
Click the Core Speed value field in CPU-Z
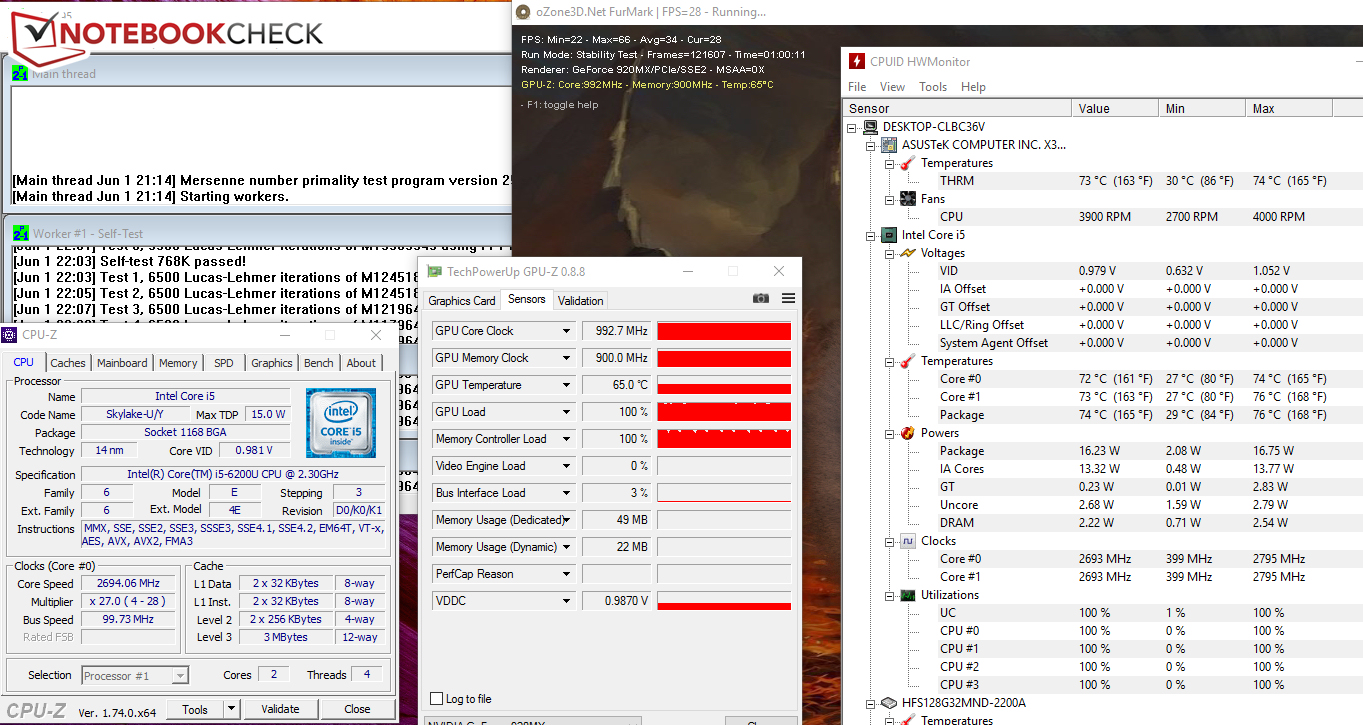click(x=128, y=584)
